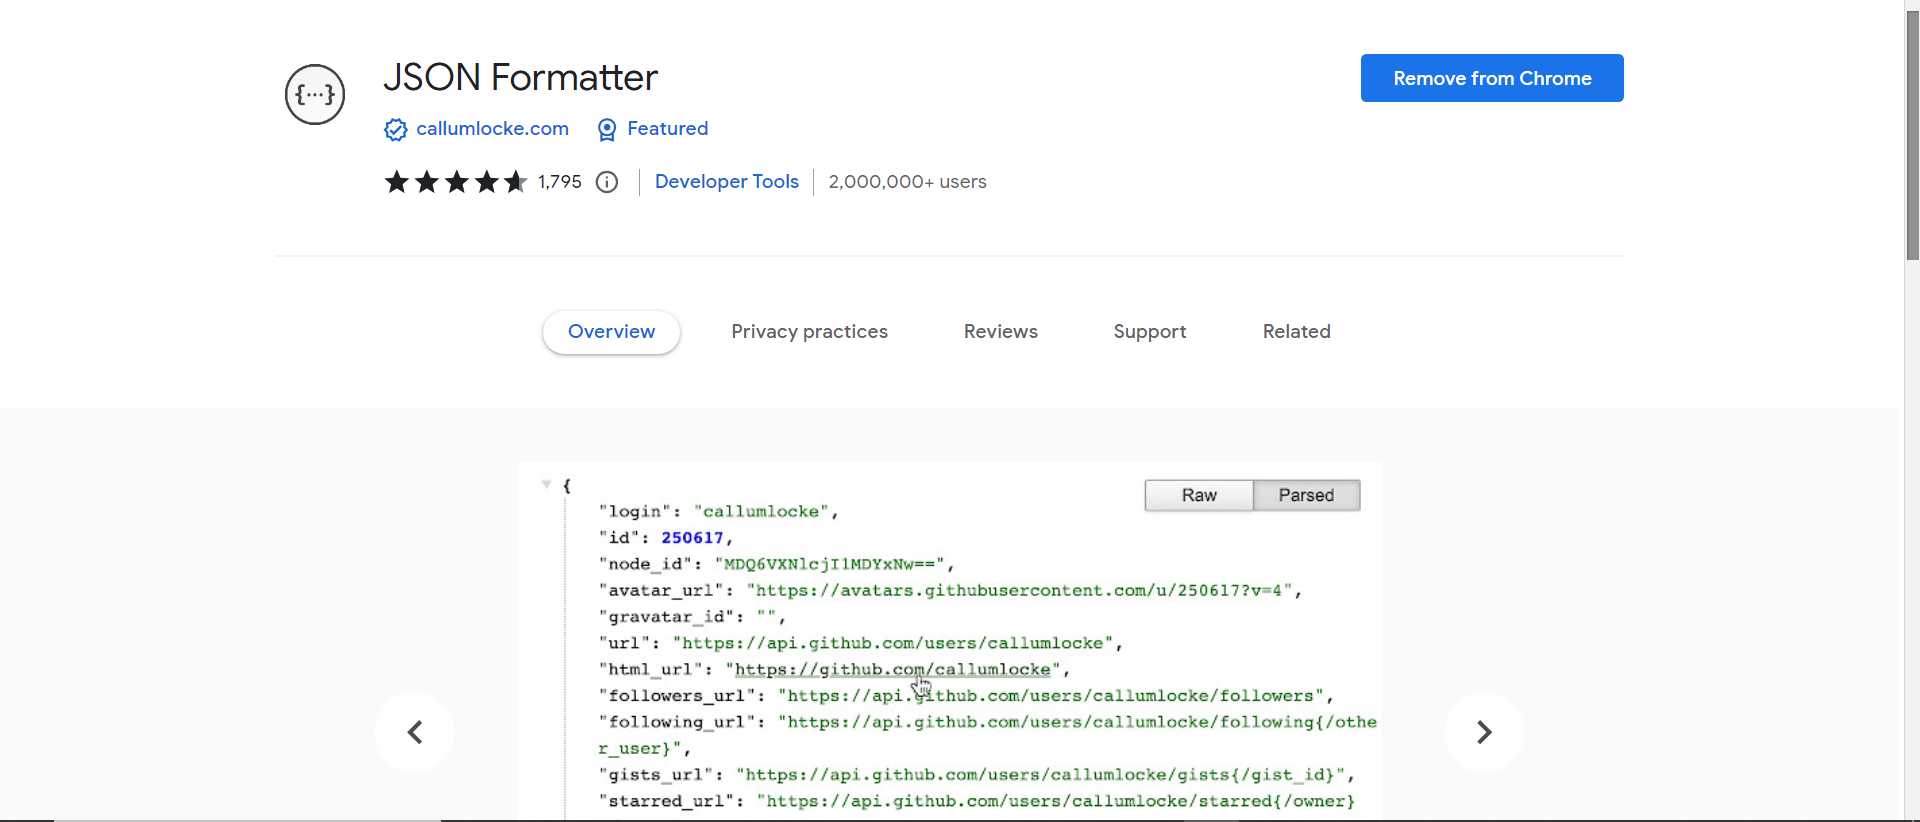Click the JSON Formatter extension logo icon
The image size is (1920, 822).
[315, 95]
